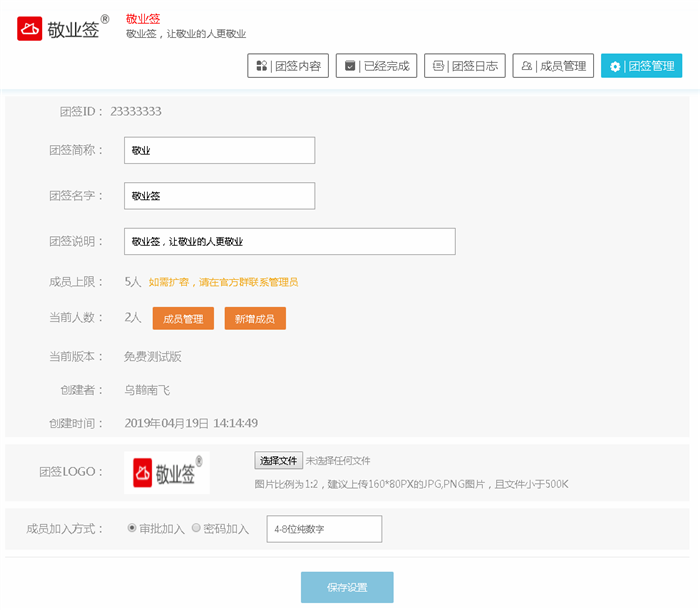700x610 pixels.
Task: Click the orange 成员管理 button
Action: point(183,318)
